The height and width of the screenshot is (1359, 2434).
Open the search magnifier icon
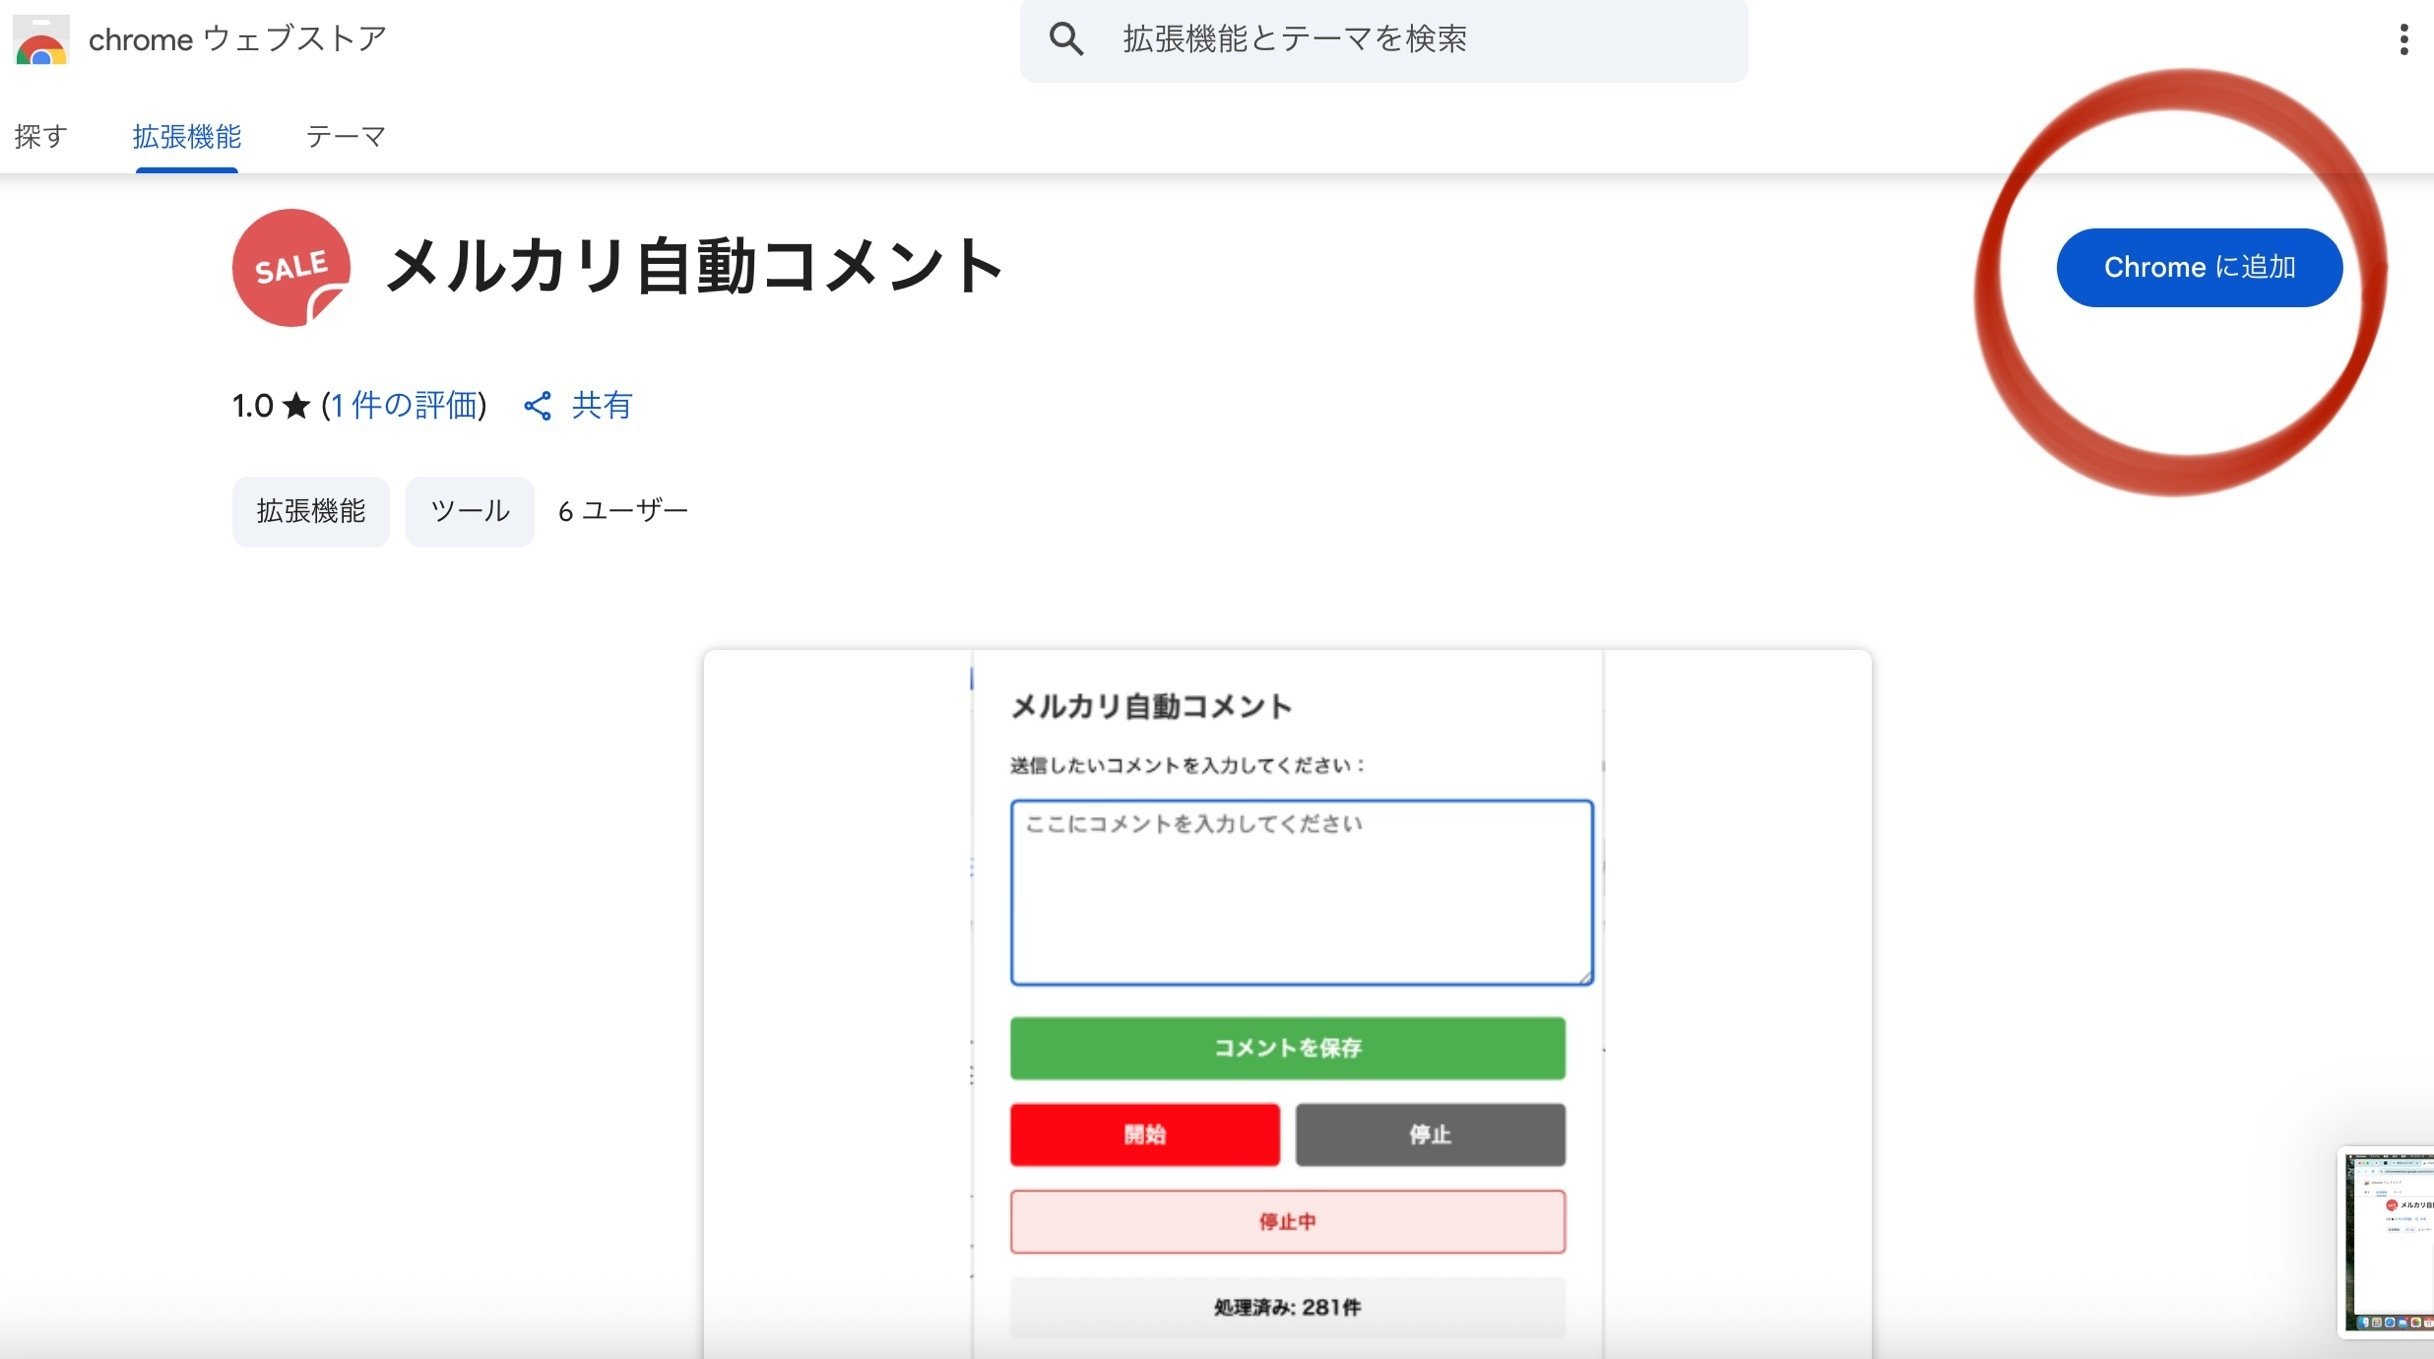pyautogui.click(x=1067, y=38)
